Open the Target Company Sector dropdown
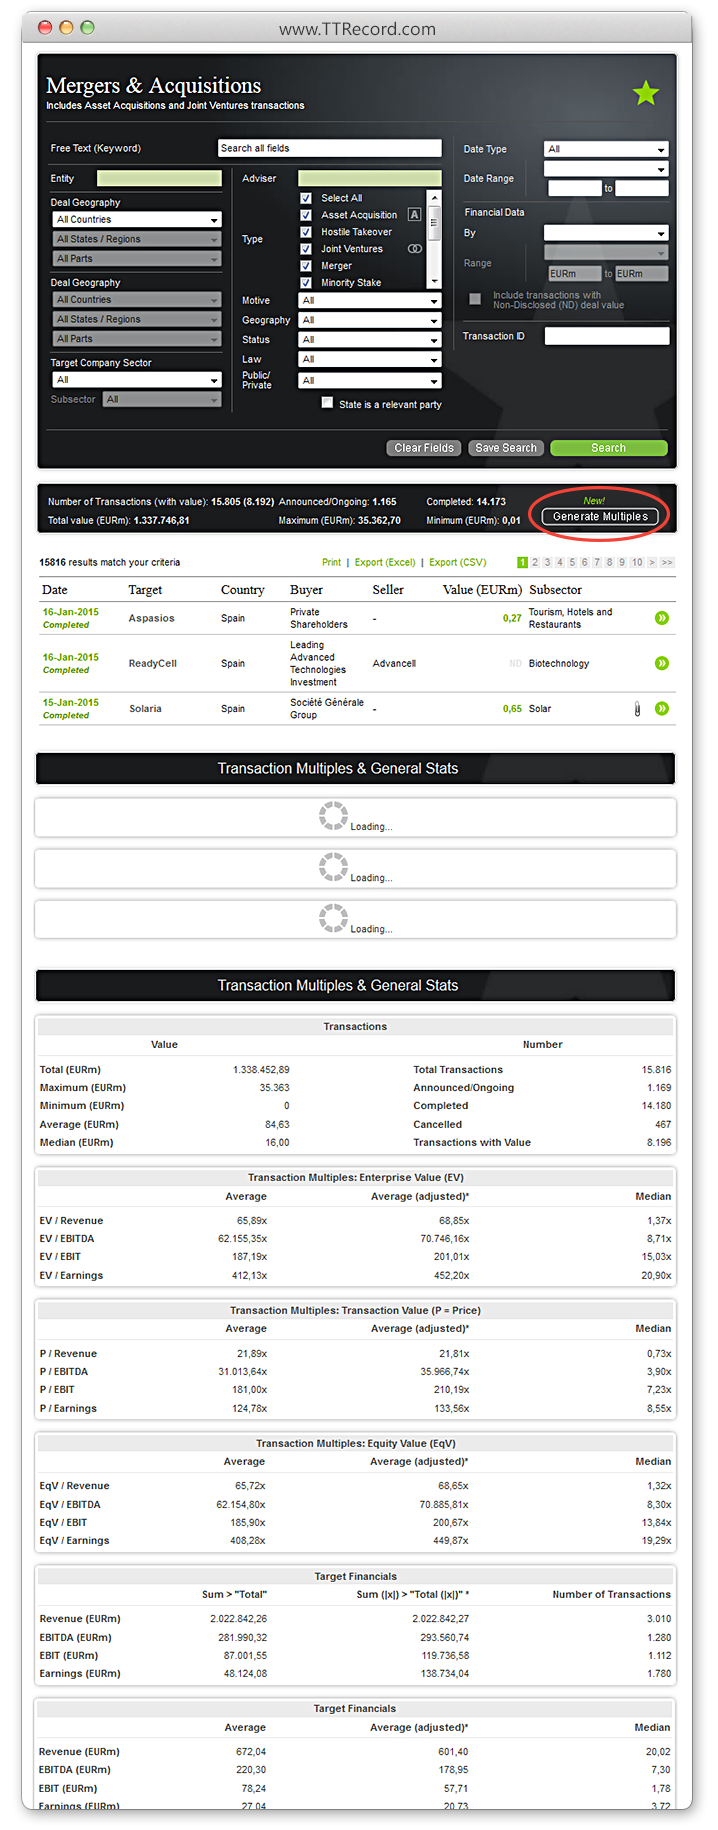This screenshot has width=718, height=1830. 137,380
